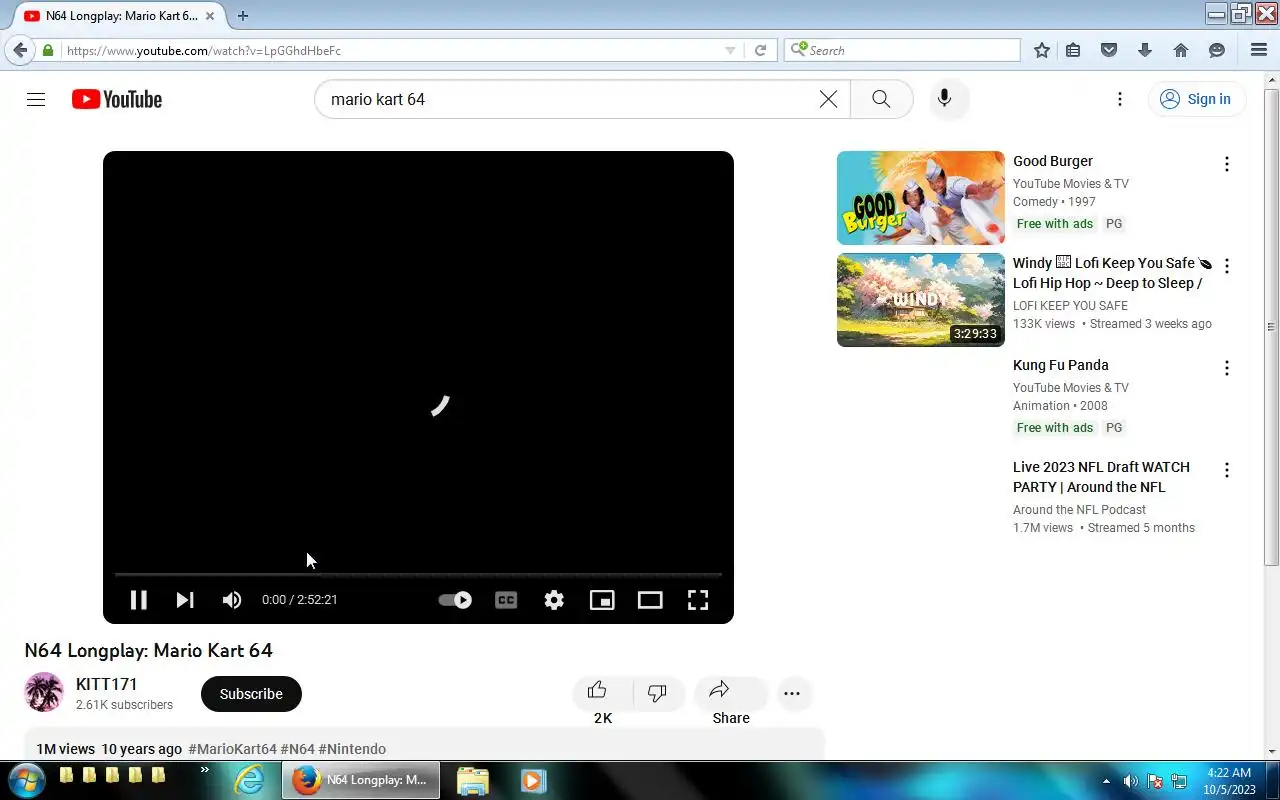Screen dimensions: 1280x800
Task: Open Live 2023 NFL Draft video title
Action: click(x=1101, y=477)
